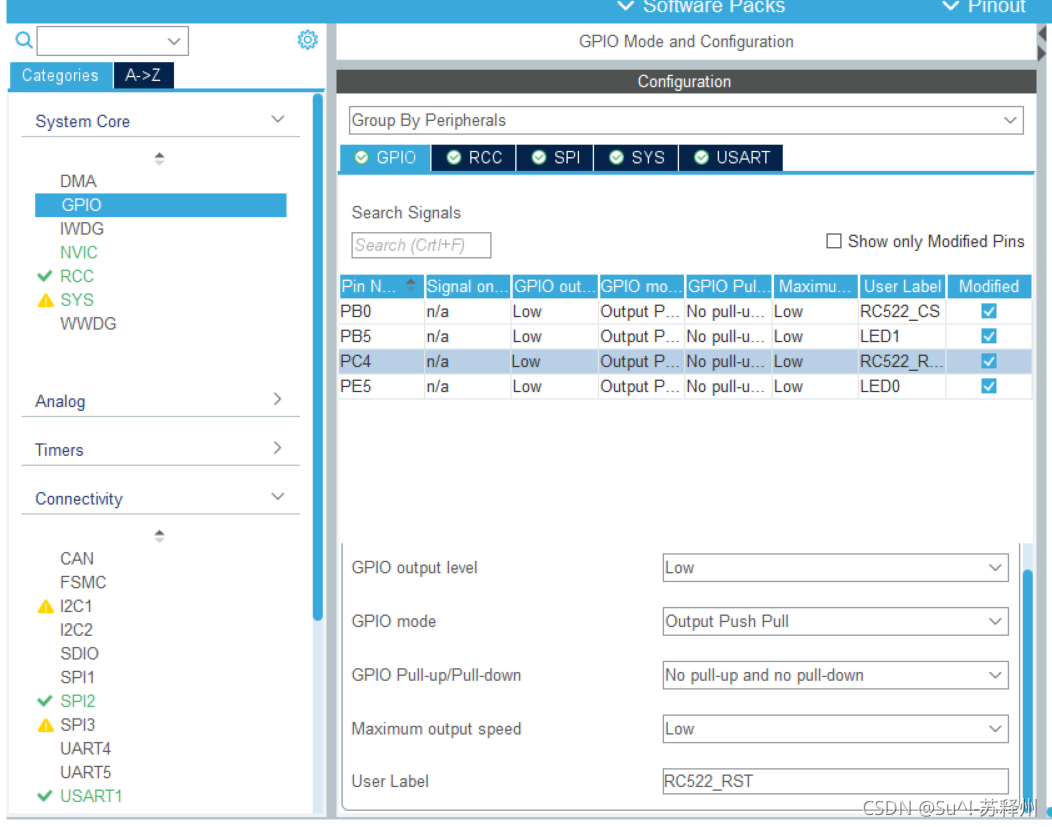Select DMA in System Core list
The width and height of the screenshot is (1052, 827).
pyautogui.click(x=78, y=181)
